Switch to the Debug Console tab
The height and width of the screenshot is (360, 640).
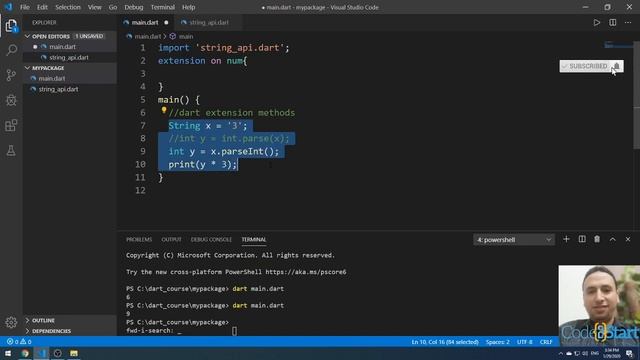point(211,240)
